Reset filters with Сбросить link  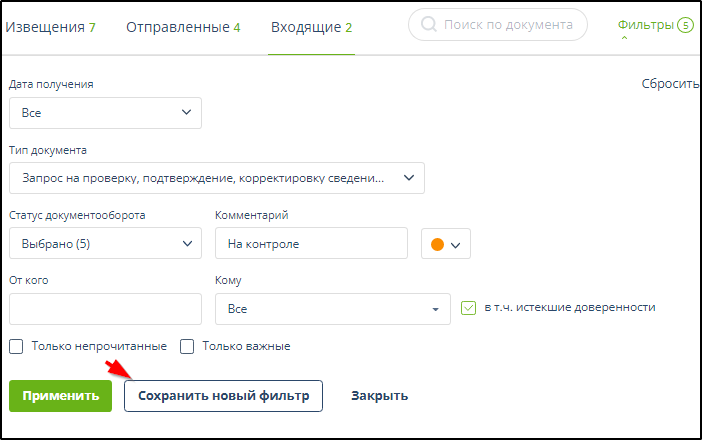670,84
